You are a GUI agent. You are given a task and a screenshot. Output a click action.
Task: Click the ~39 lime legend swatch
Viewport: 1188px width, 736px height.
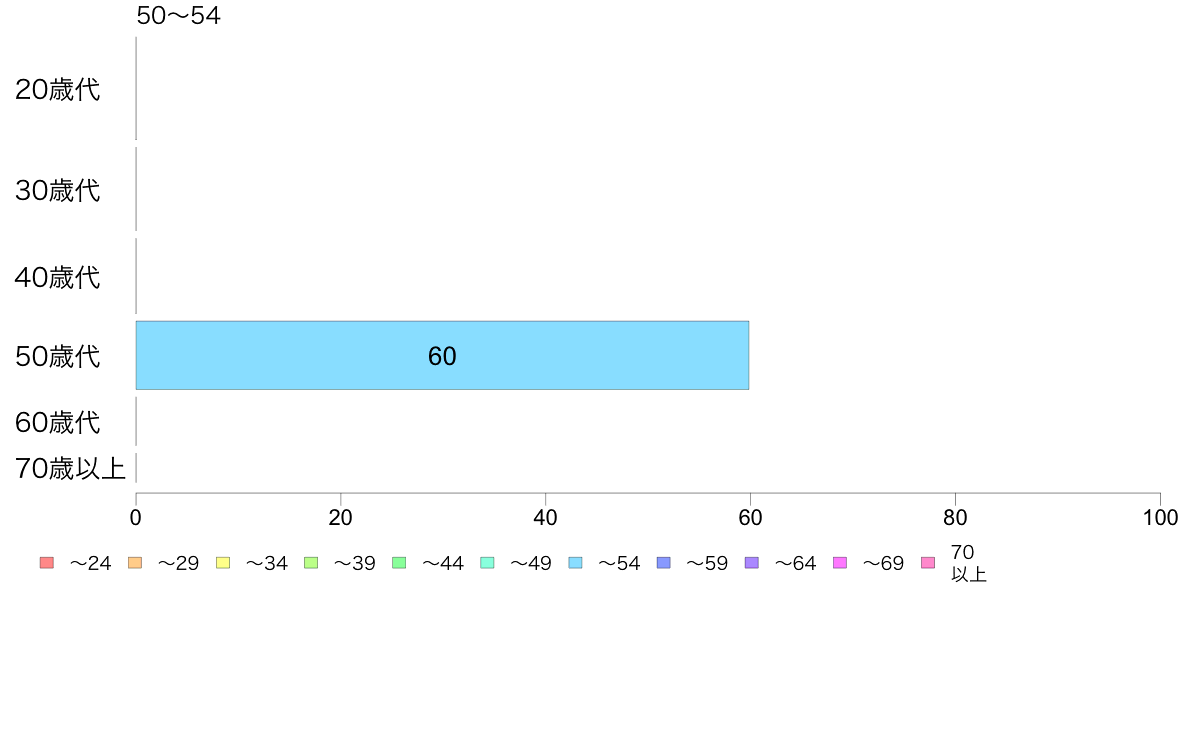pyautogui.click(x=311, y=562)
